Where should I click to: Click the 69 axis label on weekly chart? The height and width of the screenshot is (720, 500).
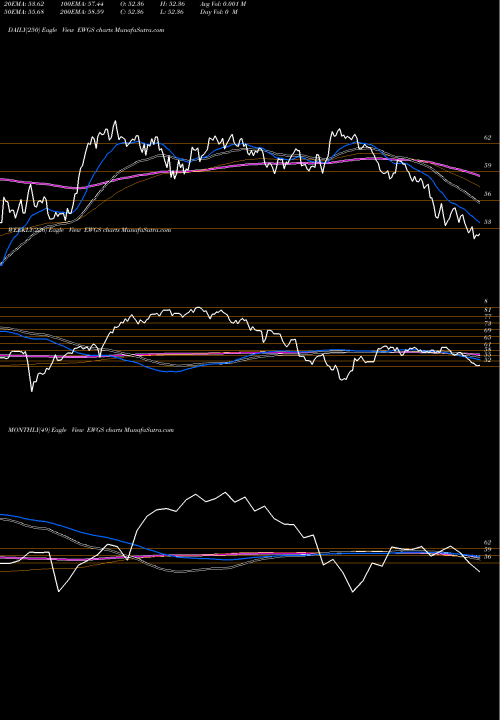(x=488, y=330)
